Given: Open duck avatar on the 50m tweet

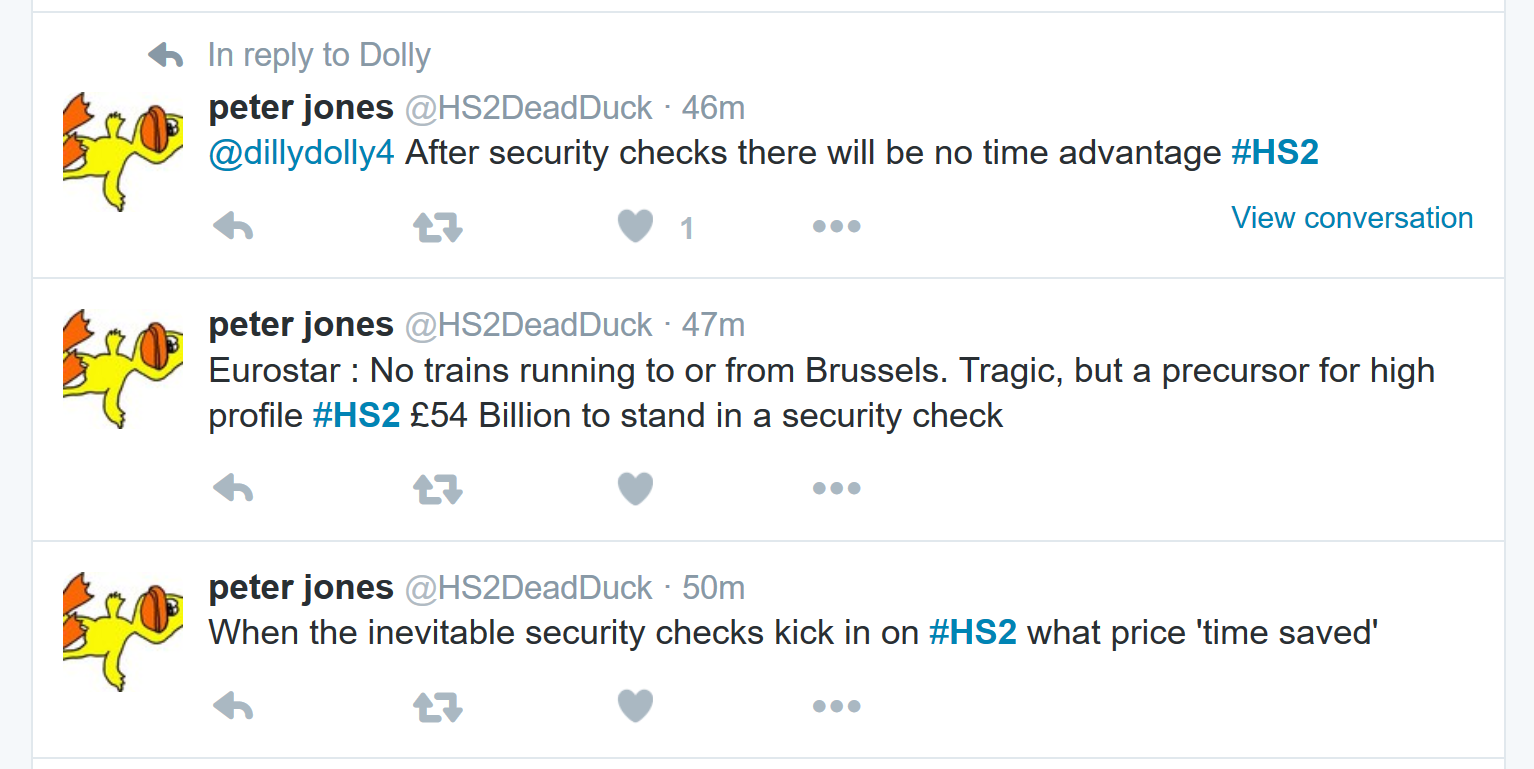Looking at the screenshot, I should tap(122, 630).
